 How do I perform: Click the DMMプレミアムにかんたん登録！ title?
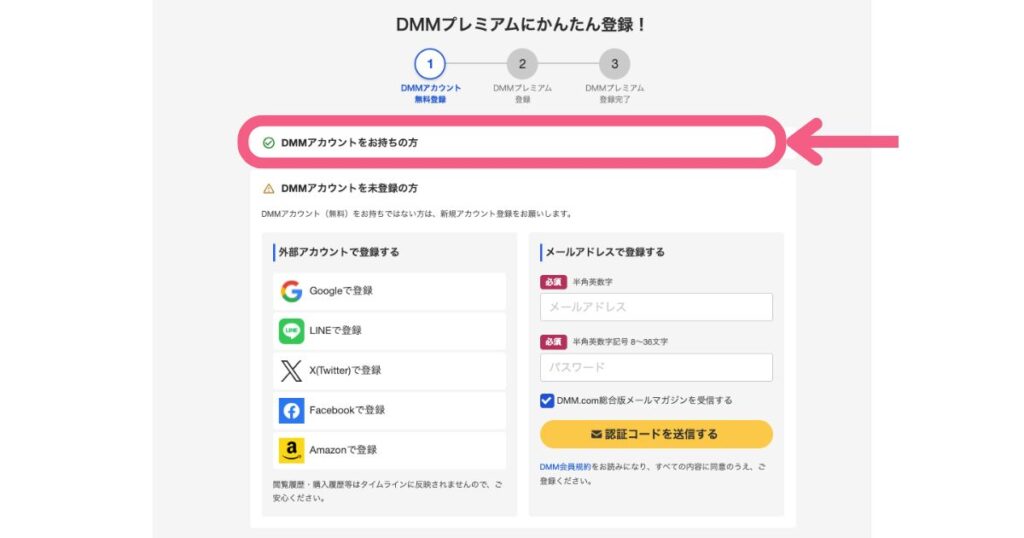click(521, 25)
